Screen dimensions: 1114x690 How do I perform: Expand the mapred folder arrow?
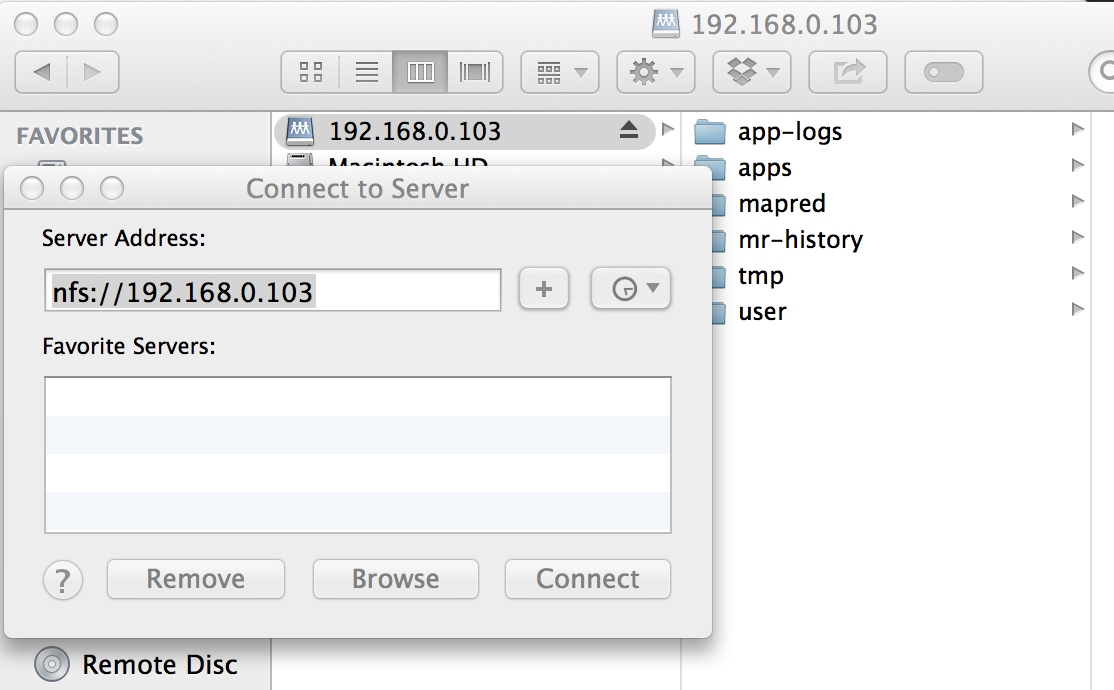click(x=1077, y=201)
